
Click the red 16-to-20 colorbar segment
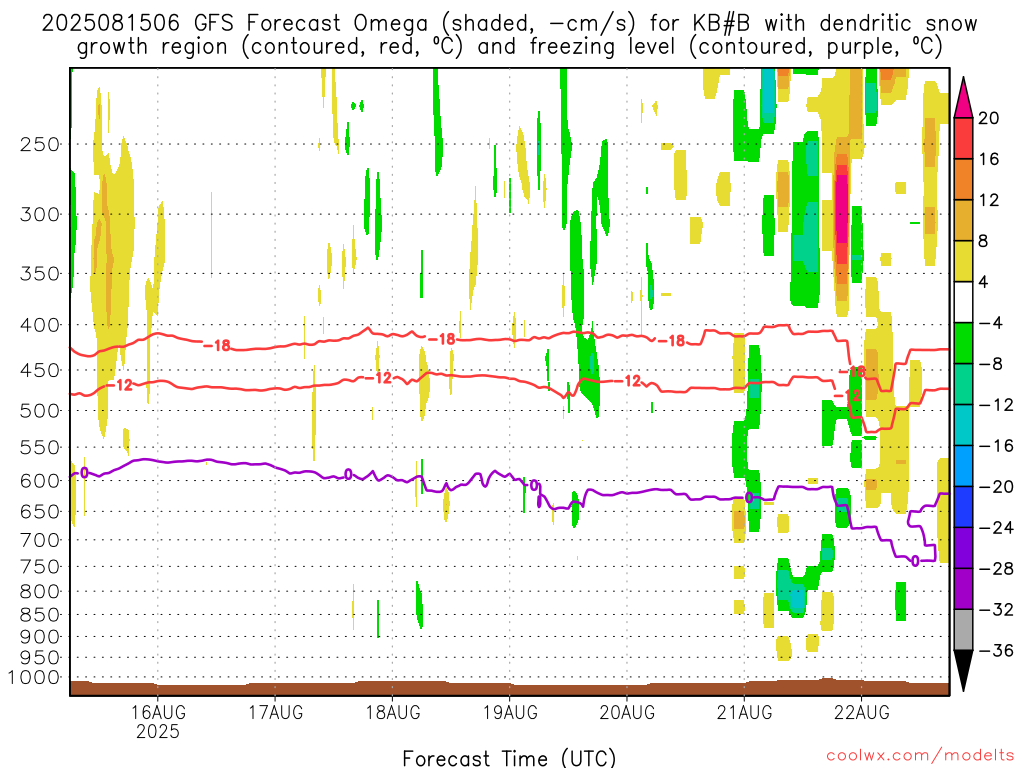pos(963,138)
